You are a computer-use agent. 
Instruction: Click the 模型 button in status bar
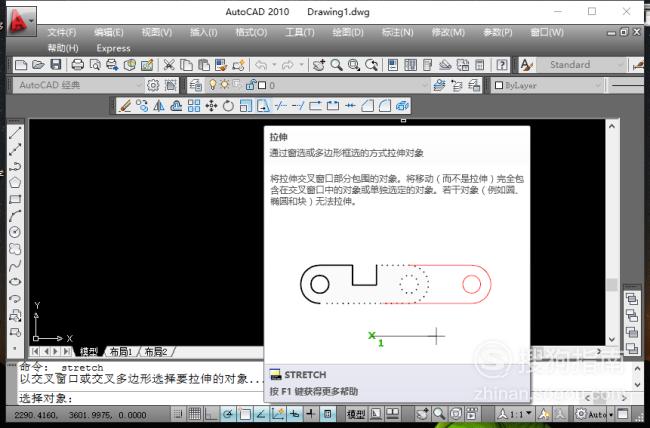(356, 414)
